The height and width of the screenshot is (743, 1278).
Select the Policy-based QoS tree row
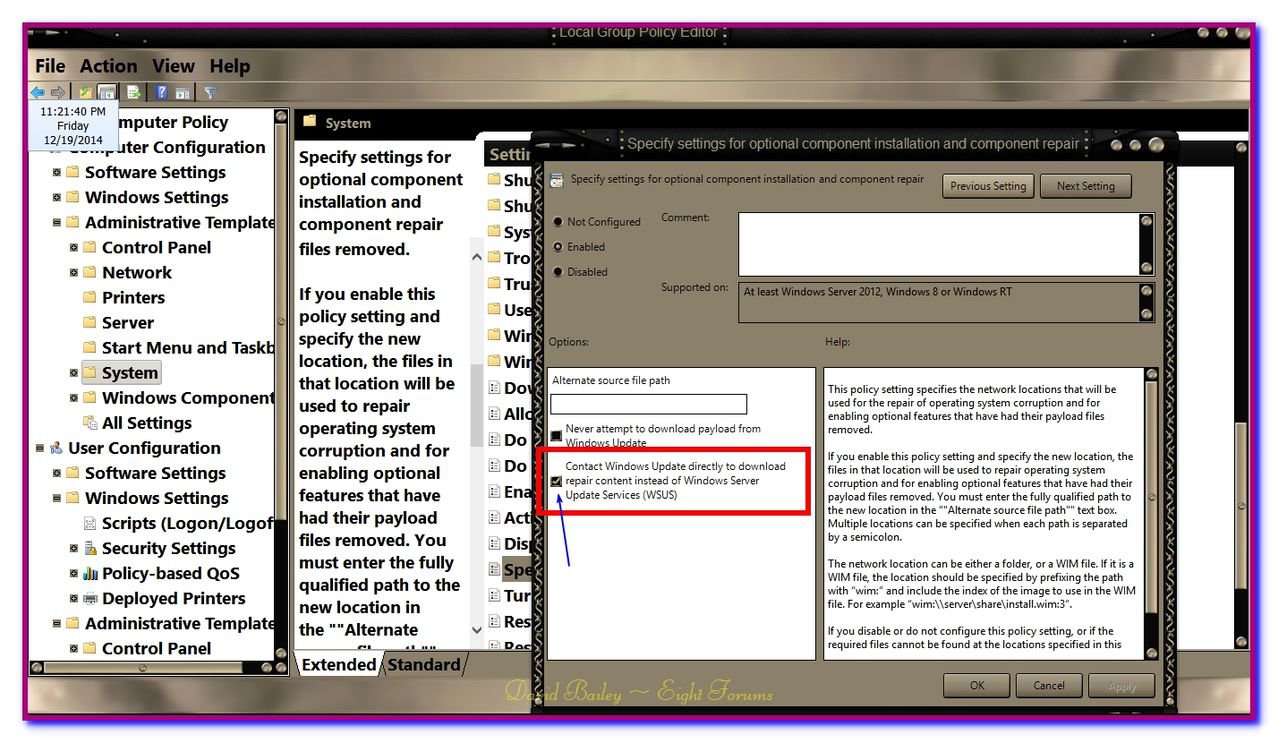170,573
